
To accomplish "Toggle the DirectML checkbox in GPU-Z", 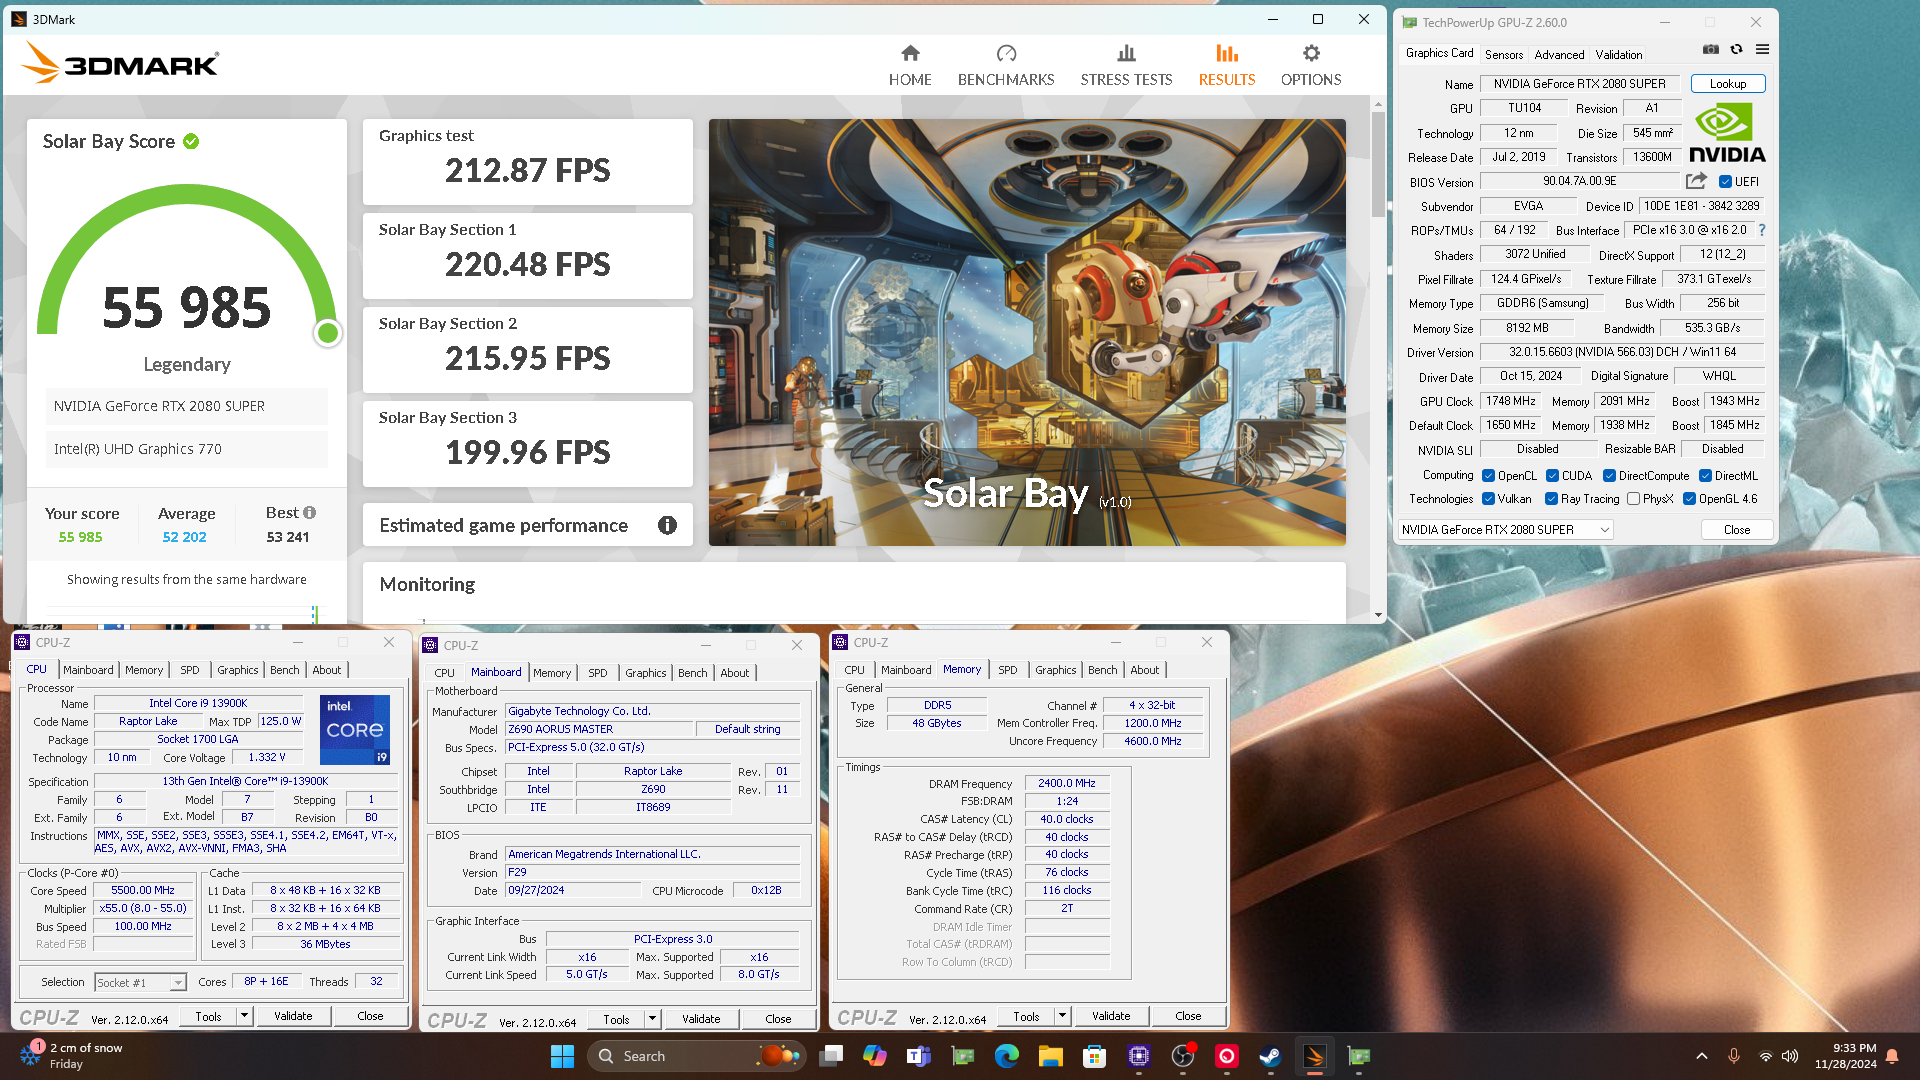I will pyautogui.click(x=1705, y=476).
